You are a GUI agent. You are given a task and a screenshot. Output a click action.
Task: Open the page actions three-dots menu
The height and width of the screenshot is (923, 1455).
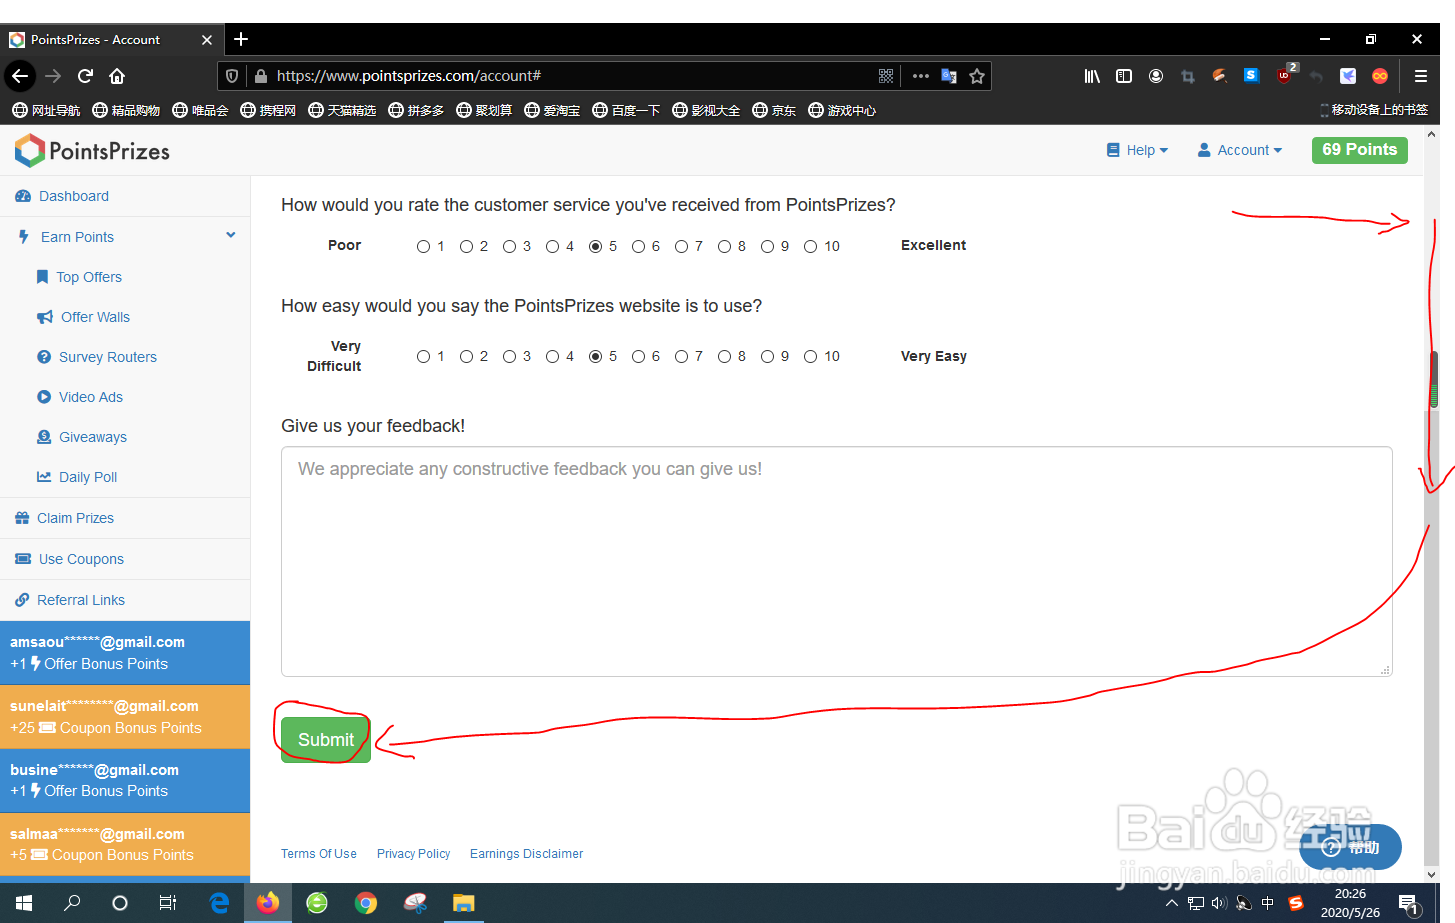(921, 76)
